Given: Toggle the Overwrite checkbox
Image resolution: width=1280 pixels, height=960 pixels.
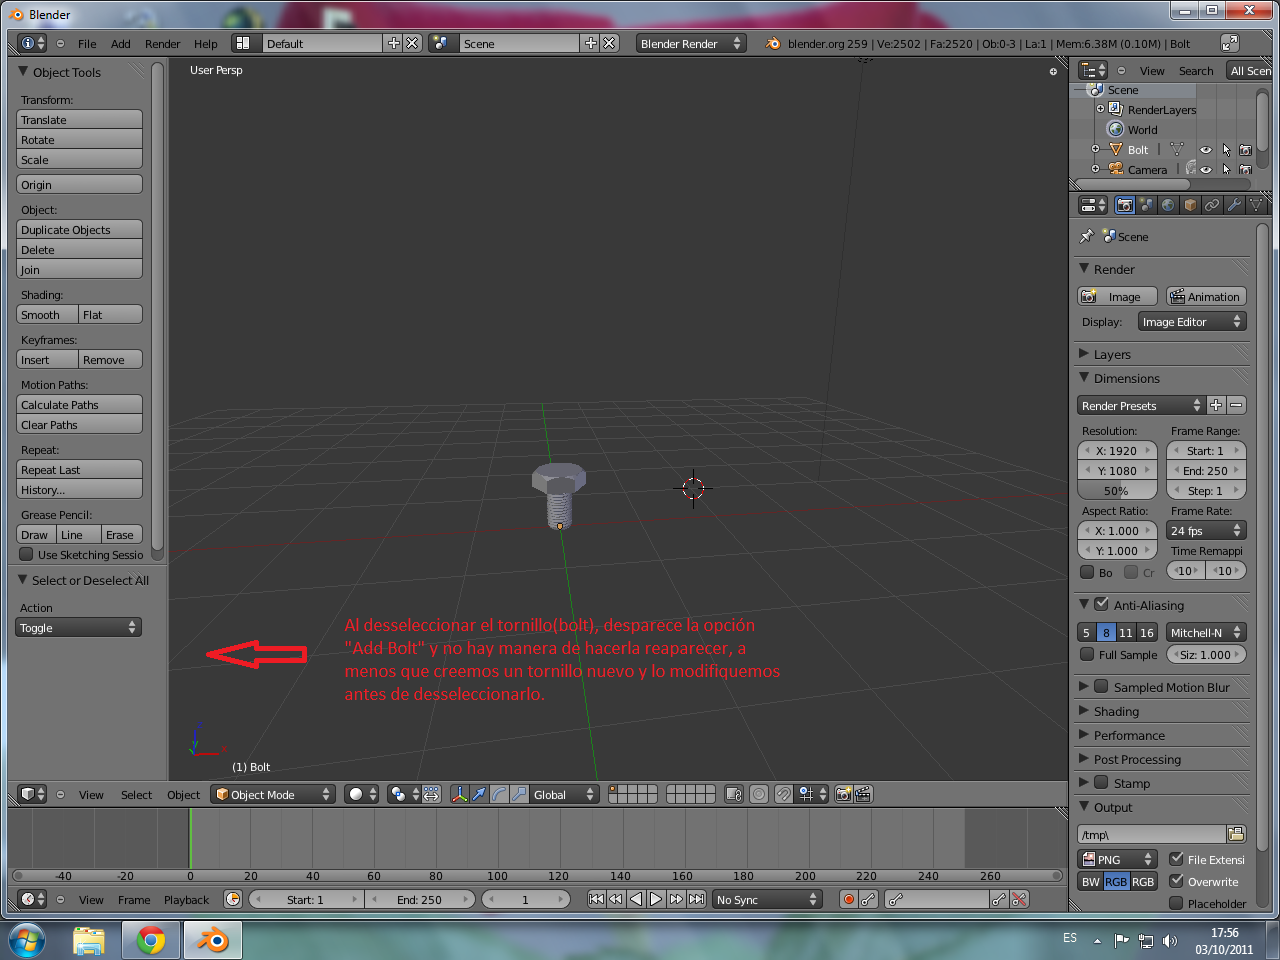Looking at the screenshot, I should point(1176,881).
